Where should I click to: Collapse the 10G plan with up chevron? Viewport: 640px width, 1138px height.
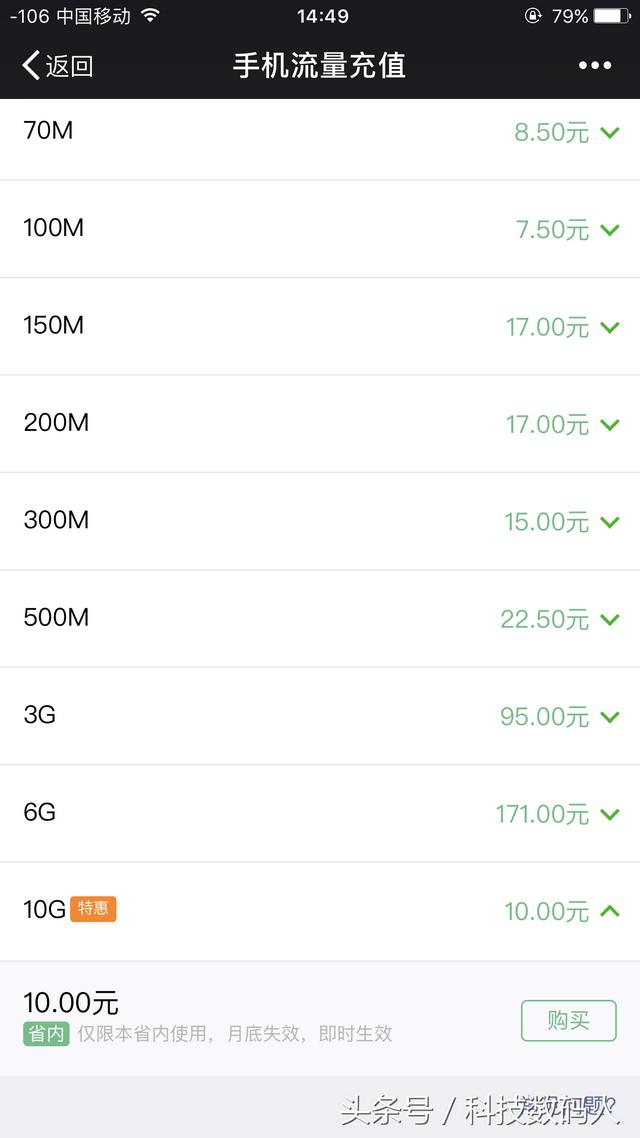pyautogui.click(x=610, y=910)
